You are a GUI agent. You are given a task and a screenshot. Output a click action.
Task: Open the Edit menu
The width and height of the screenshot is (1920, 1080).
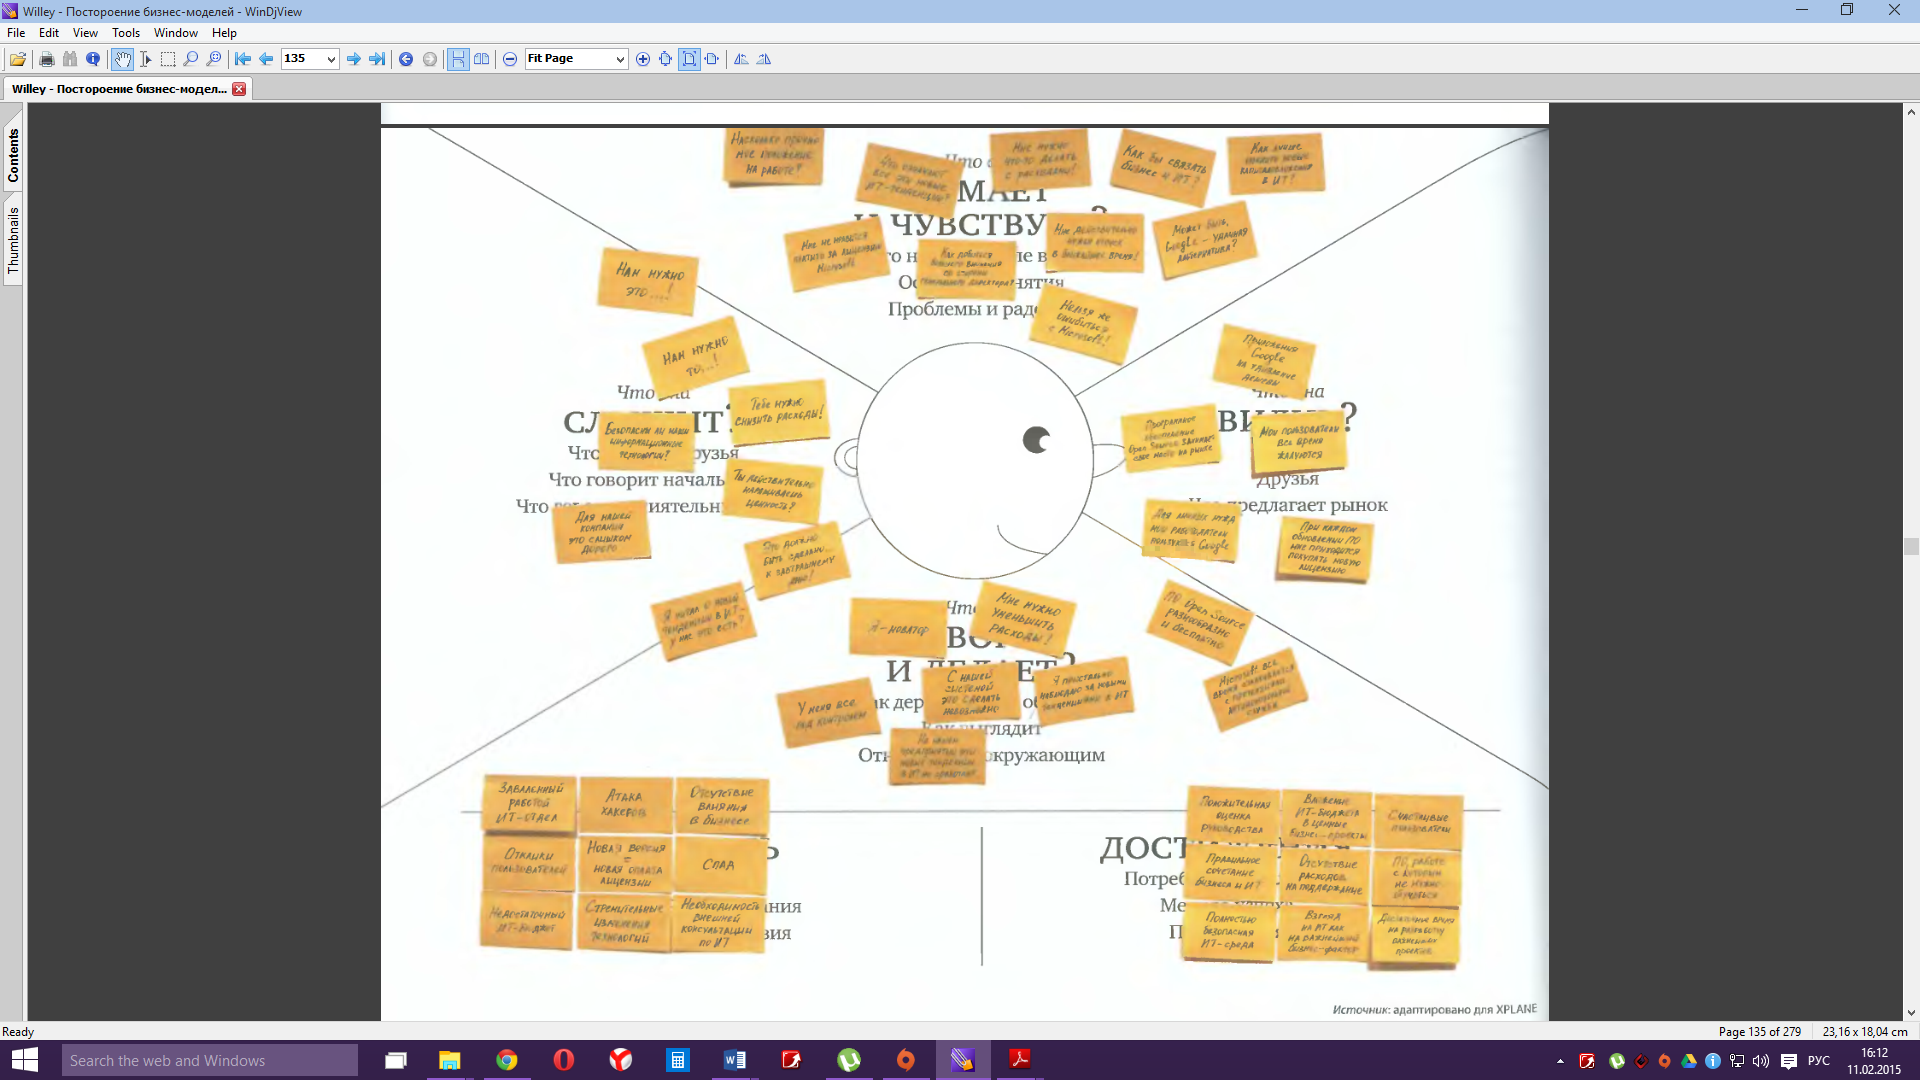49,33
